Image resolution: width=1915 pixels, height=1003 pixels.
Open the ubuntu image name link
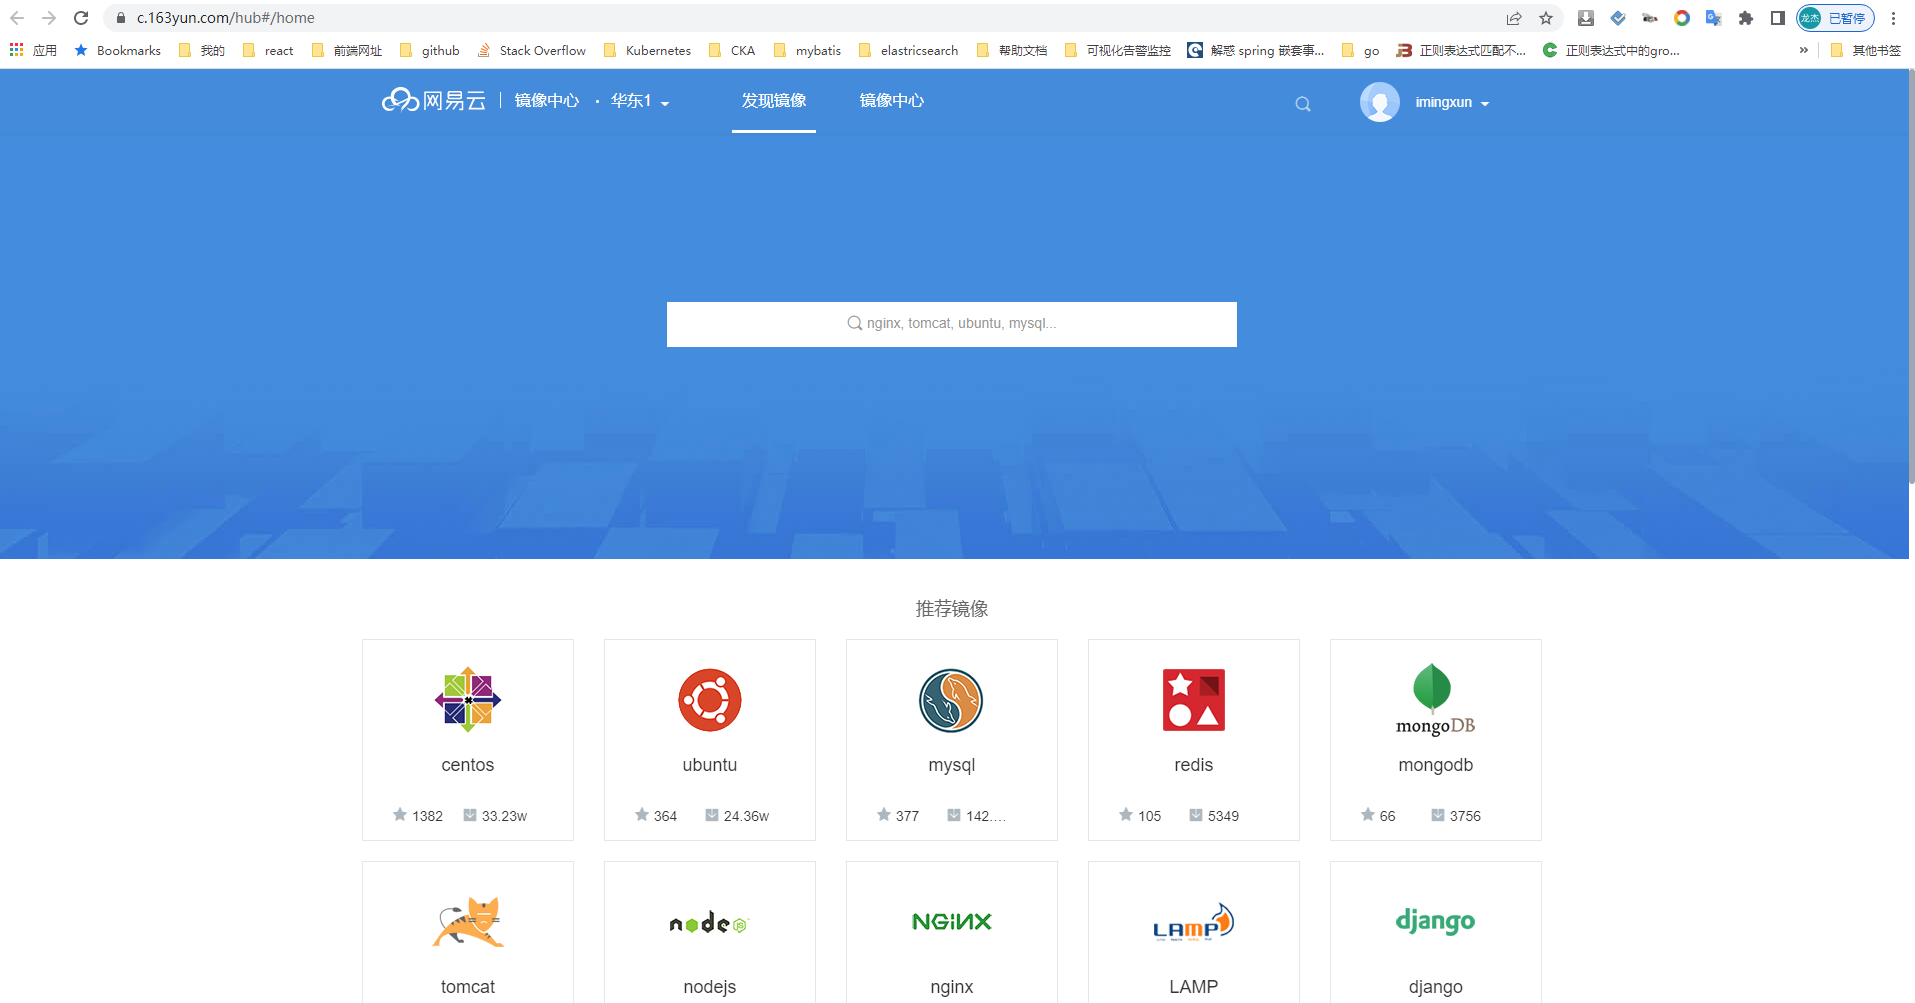point(710,765)
